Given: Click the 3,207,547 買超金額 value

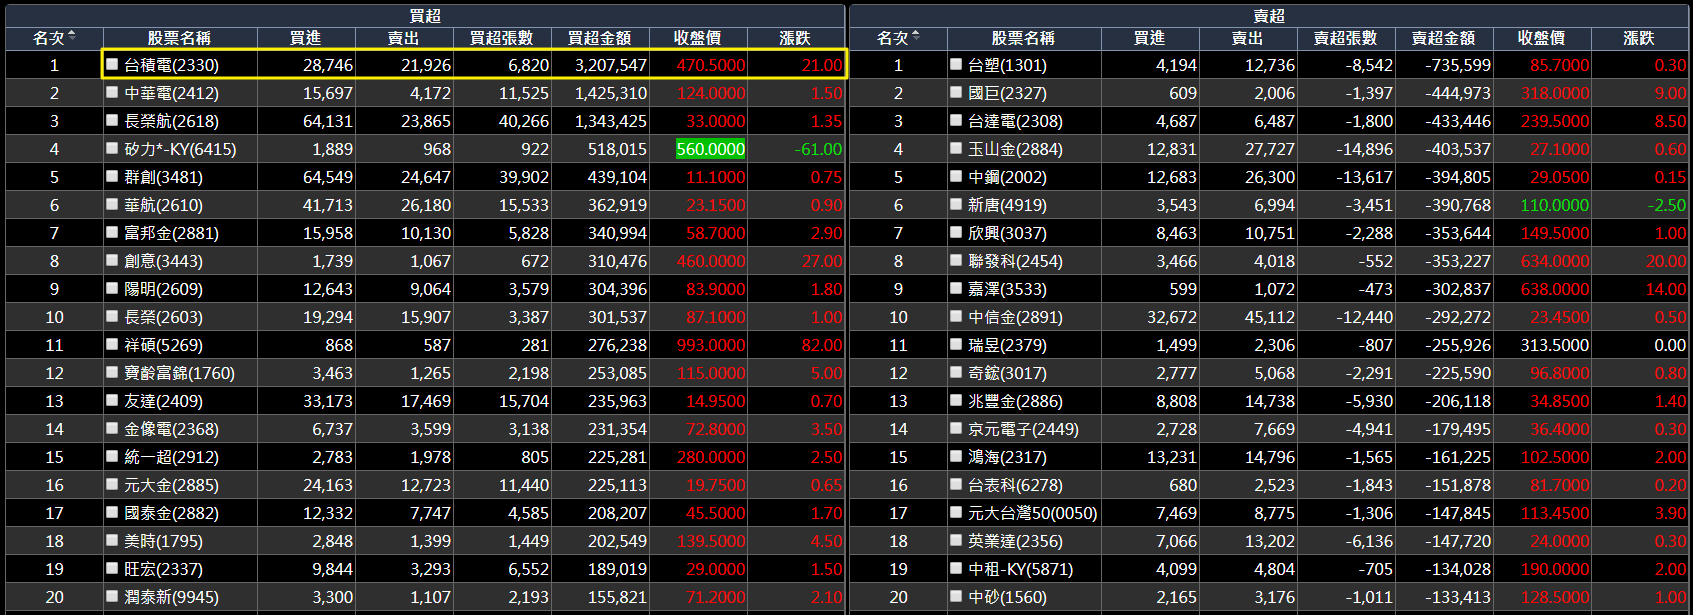Looking at the screenshot, I should [x=610, y=65].
